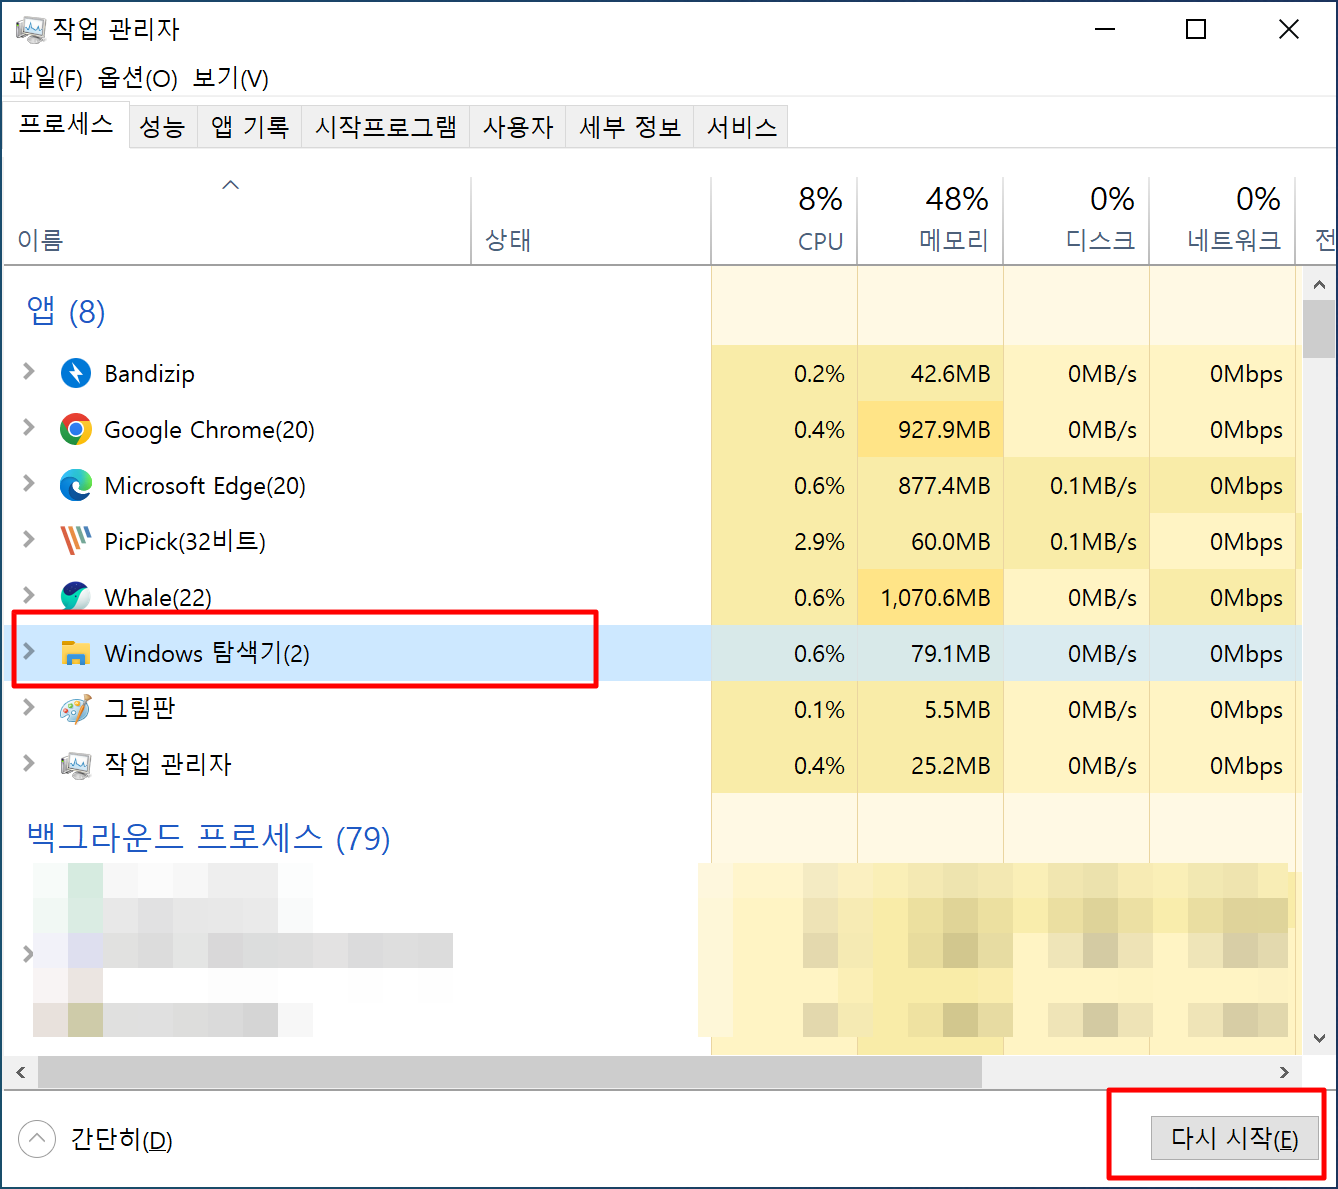Open the 보기(V) menu

[230, 78]
